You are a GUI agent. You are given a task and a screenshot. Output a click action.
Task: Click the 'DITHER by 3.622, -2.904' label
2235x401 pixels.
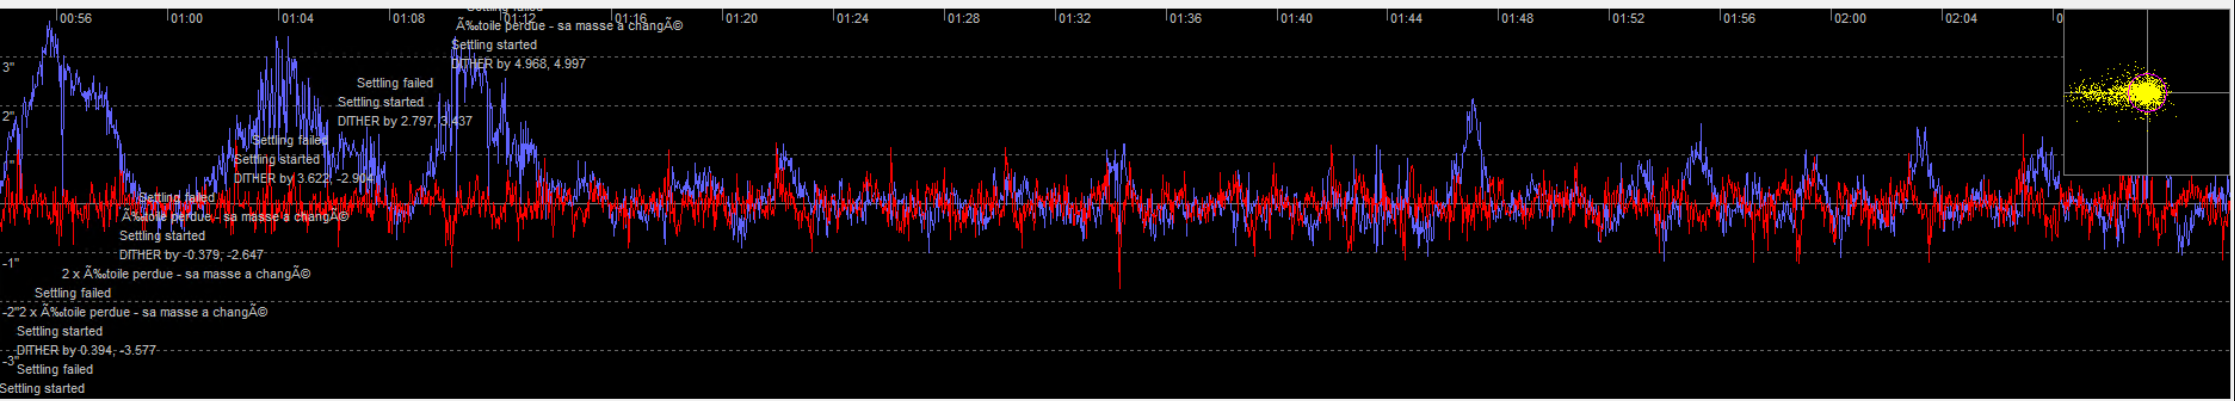[304, 178]
